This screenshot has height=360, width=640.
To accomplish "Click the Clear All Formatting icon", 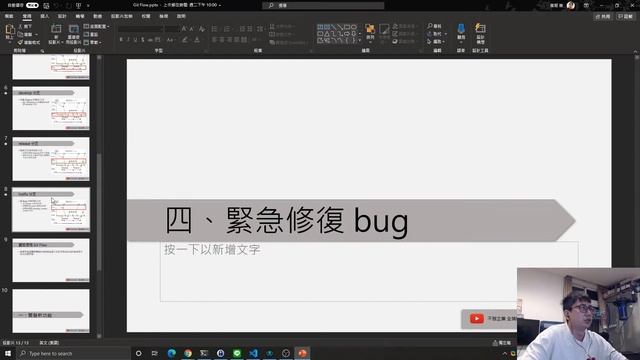I will (x=202, y=29).
